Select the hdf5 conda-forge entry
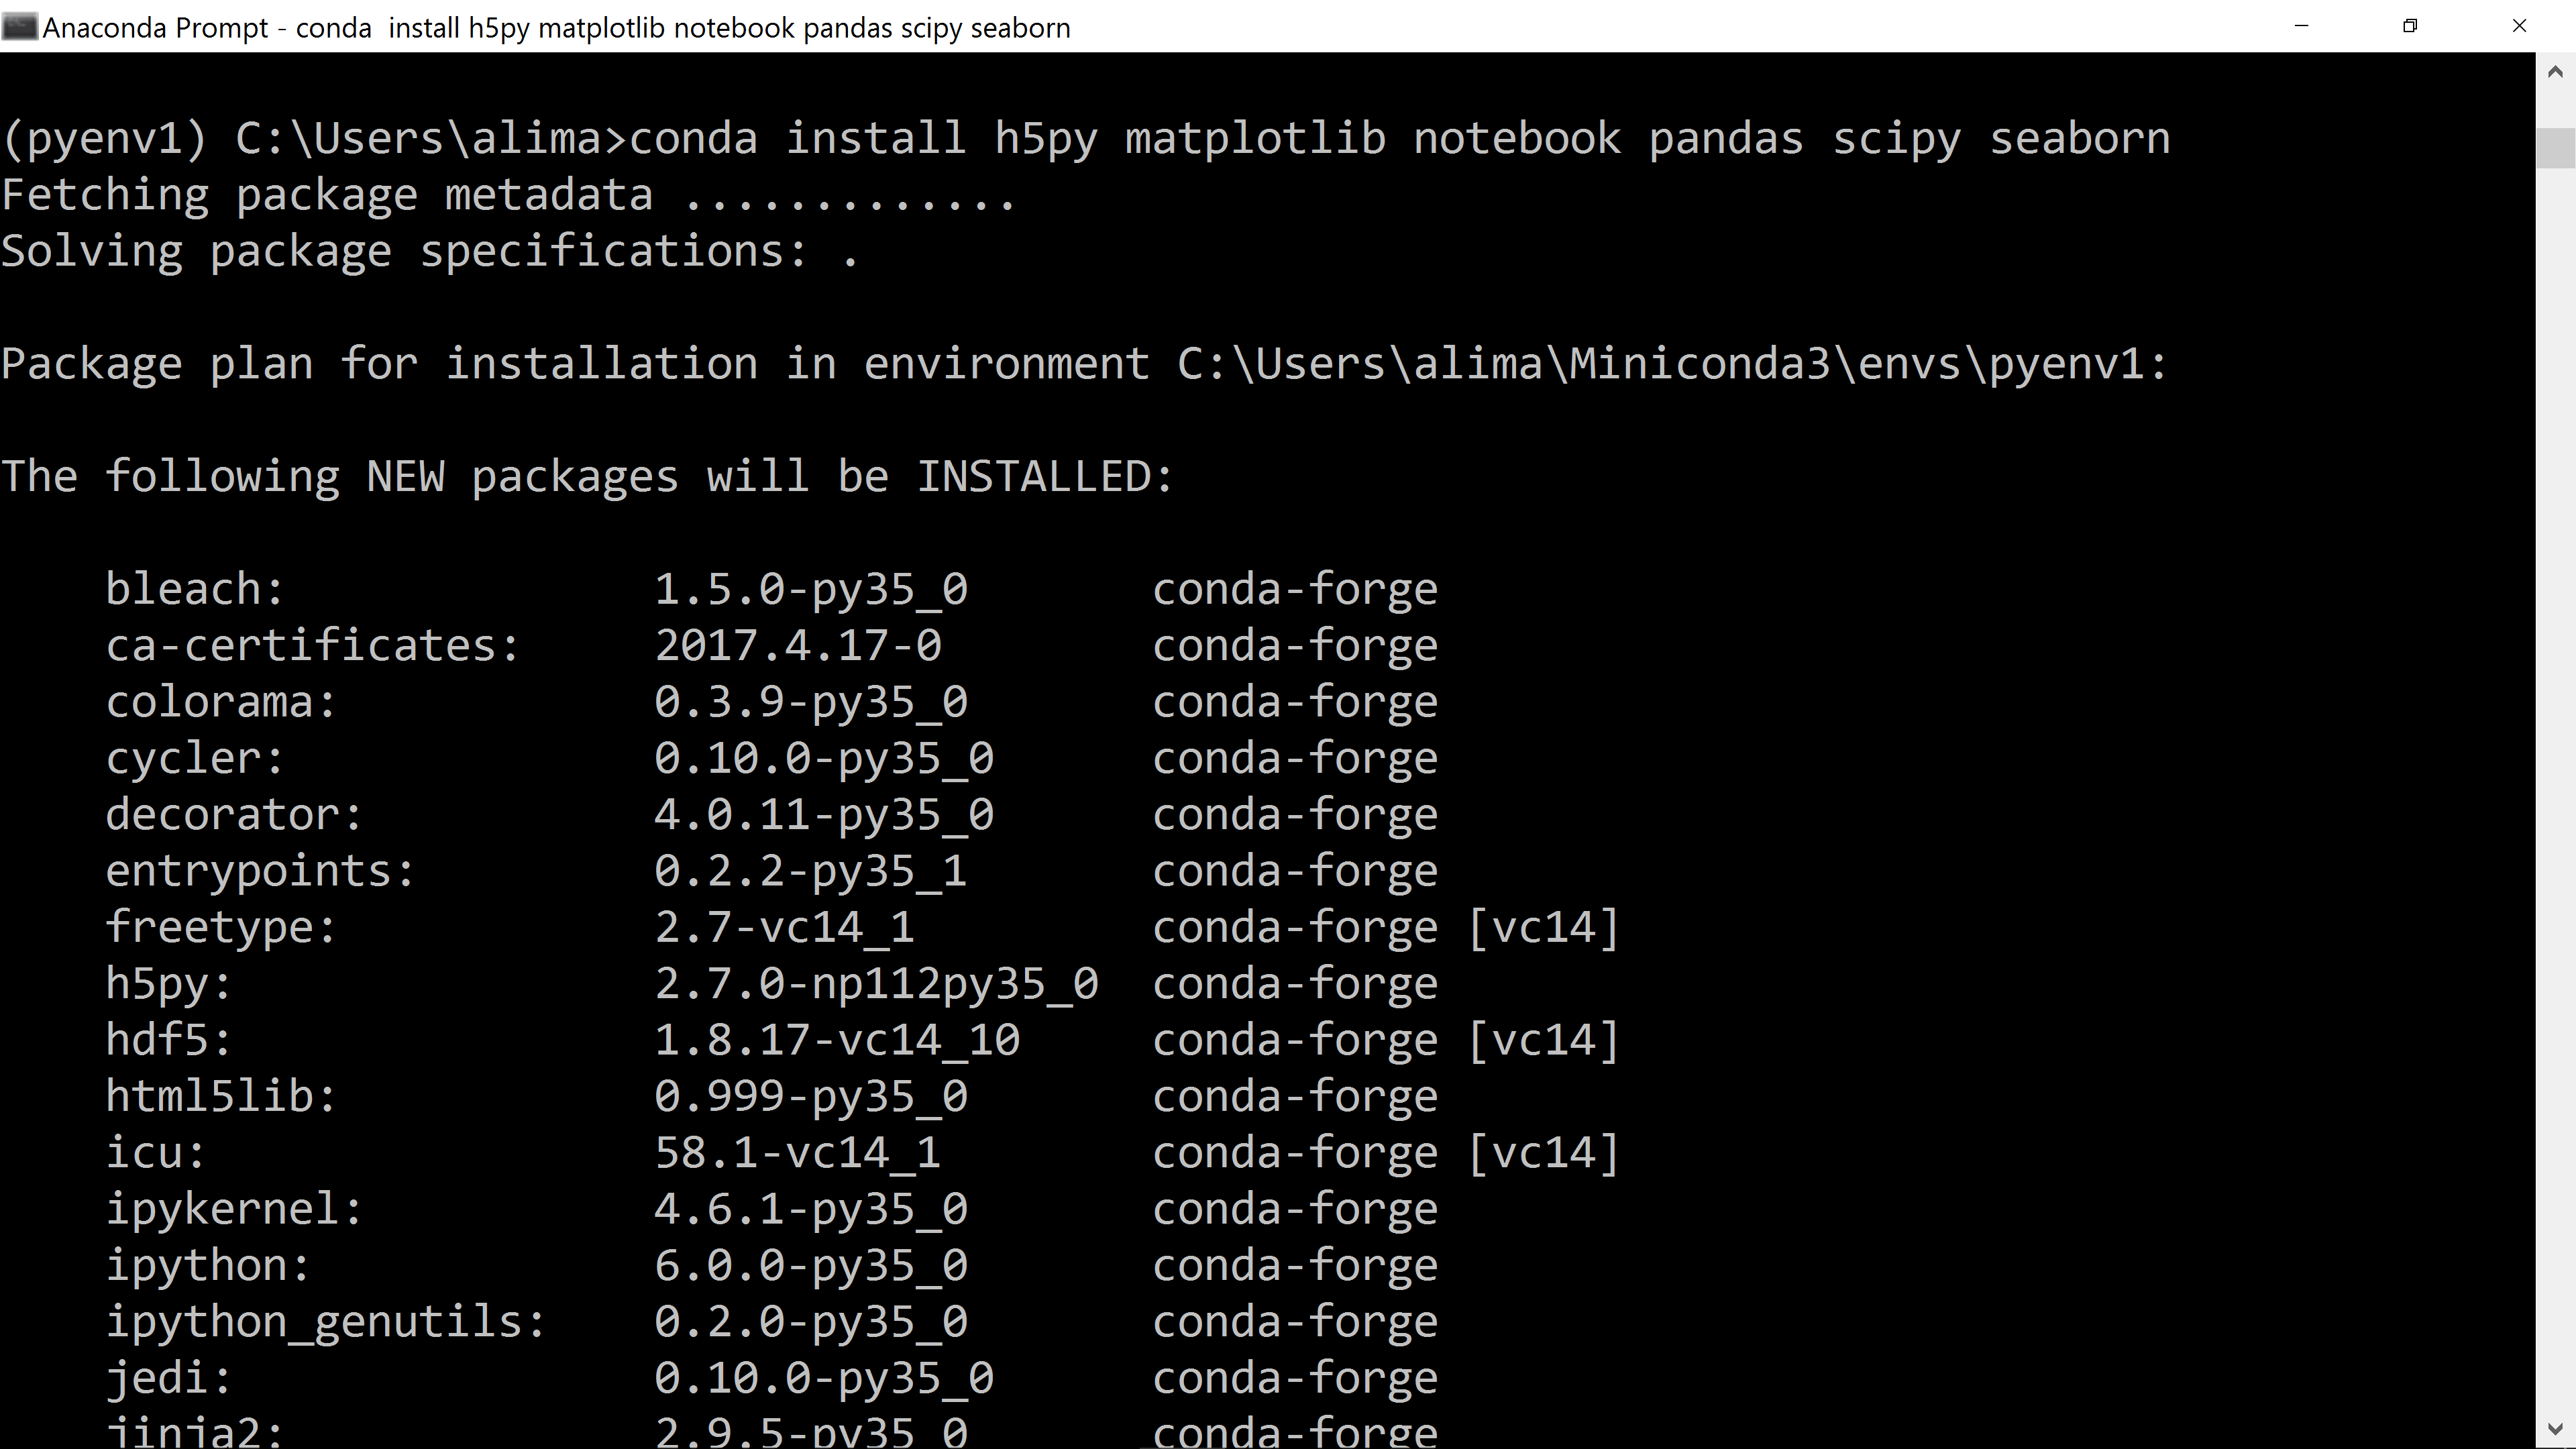 point(1294,1039)
